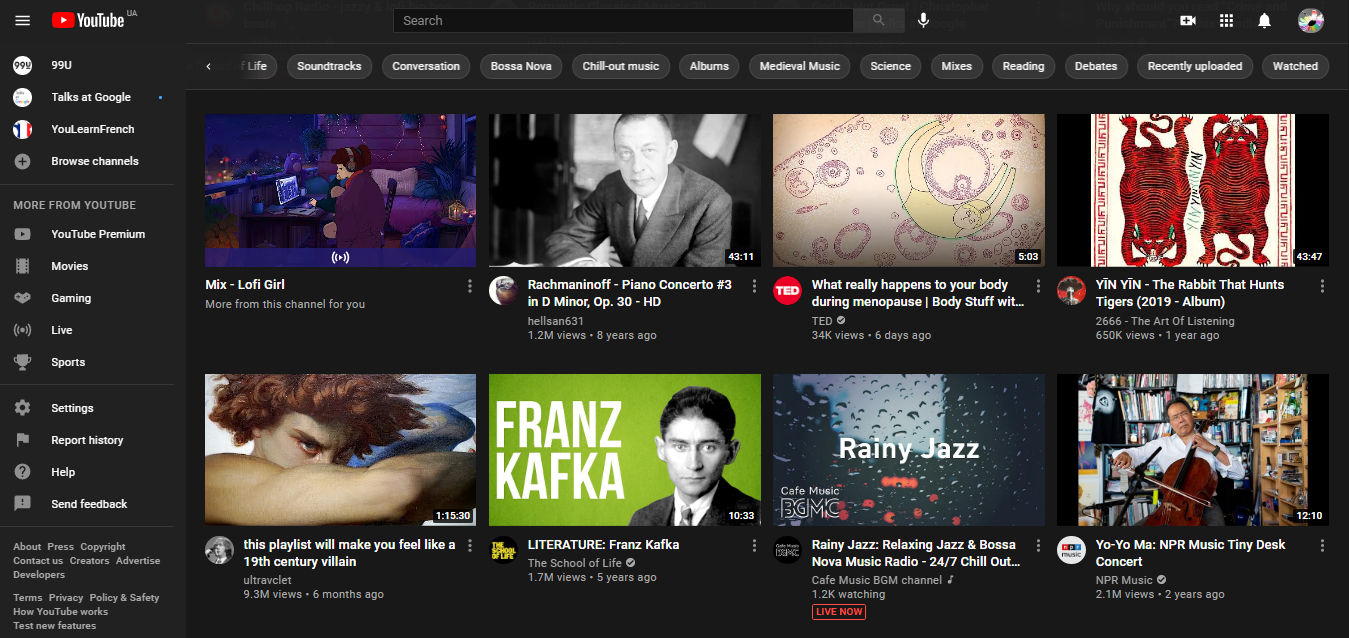
Task: Open The School of Life channel avatar
Action: (x=503, y=550)
